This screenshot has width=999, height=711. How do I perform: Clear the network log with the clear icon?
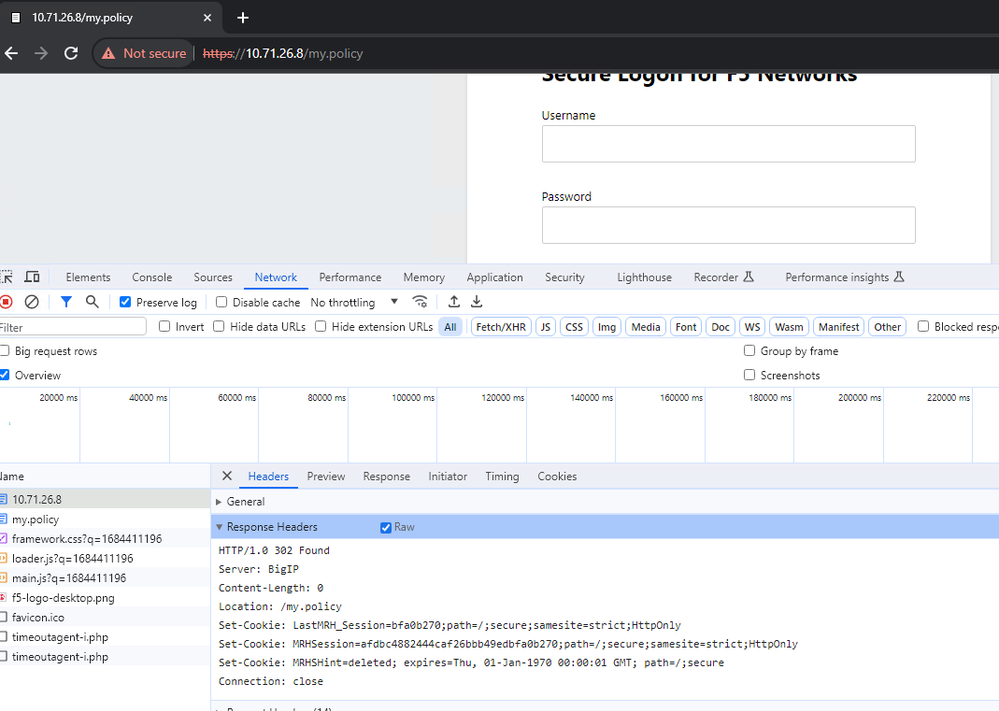(x=32, y=302)
